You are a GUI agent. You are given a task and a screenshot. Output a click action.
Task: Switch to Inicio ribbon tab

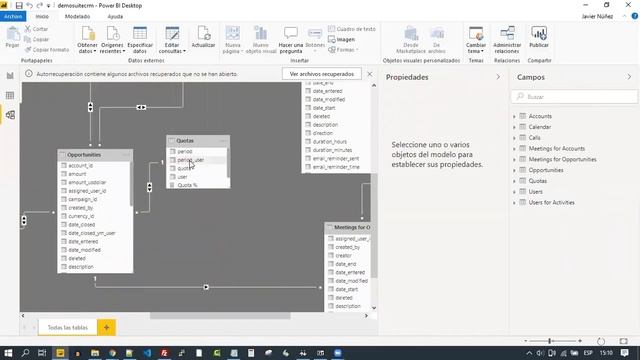click(x=42, y=16)
